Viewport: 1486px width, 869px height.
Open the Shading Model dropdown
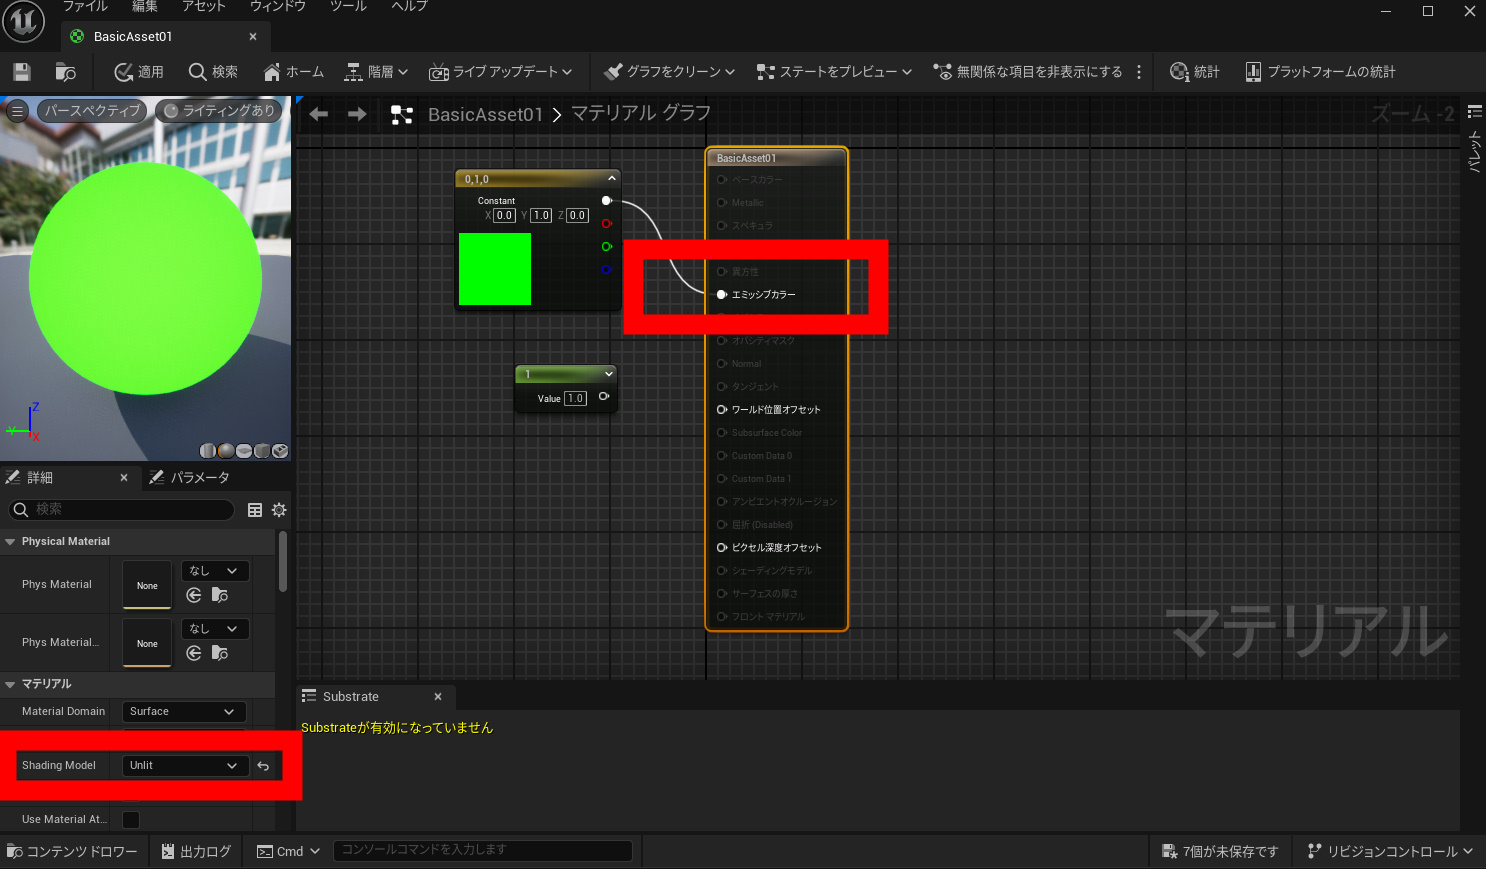pos(183,766)
